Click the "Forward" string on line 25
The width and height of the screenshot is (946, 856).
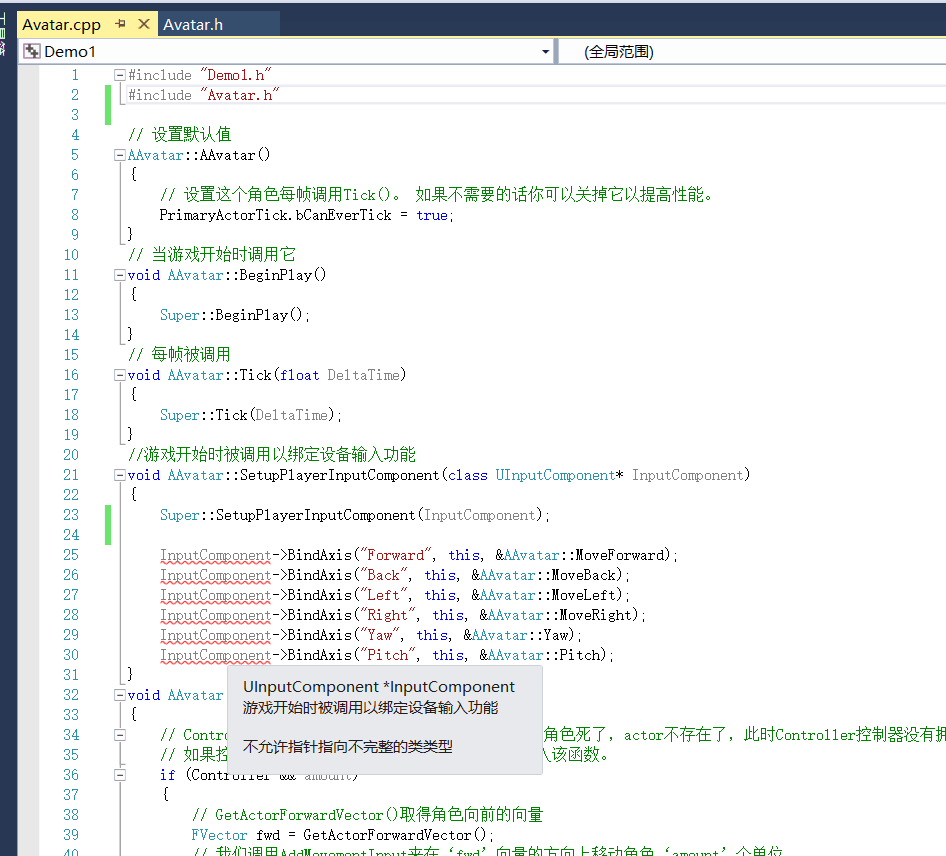tap(396, 555)
